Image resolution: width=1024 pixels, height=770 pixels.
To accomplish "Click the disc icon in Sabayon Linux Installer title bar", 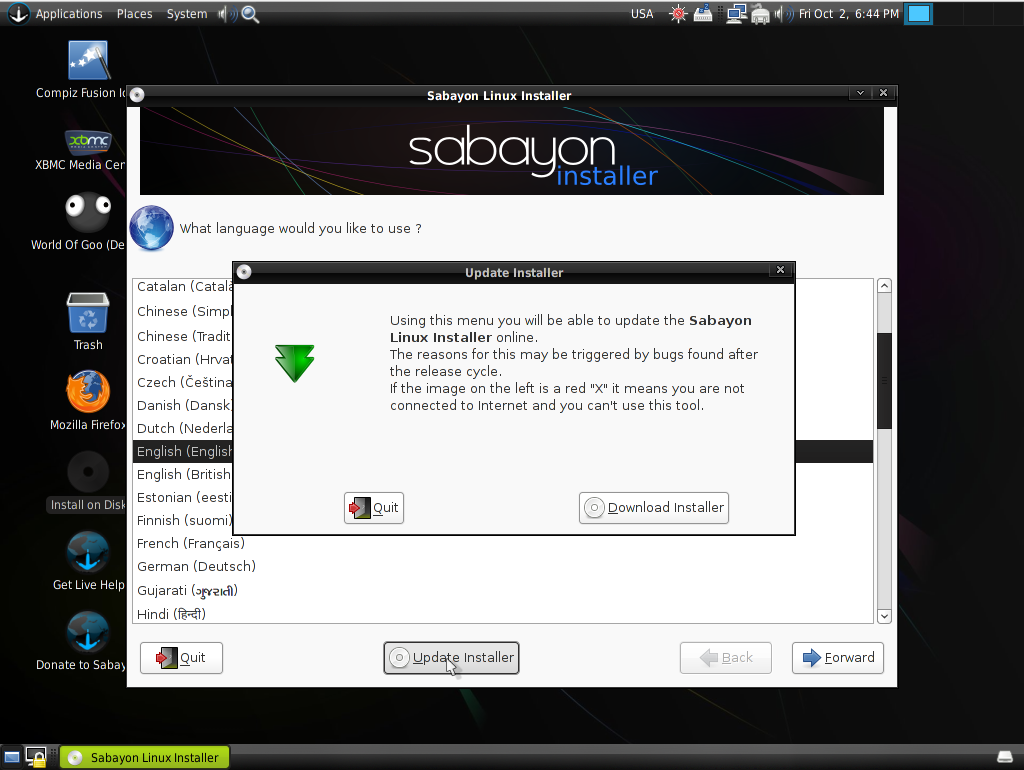I will point(137,95).
